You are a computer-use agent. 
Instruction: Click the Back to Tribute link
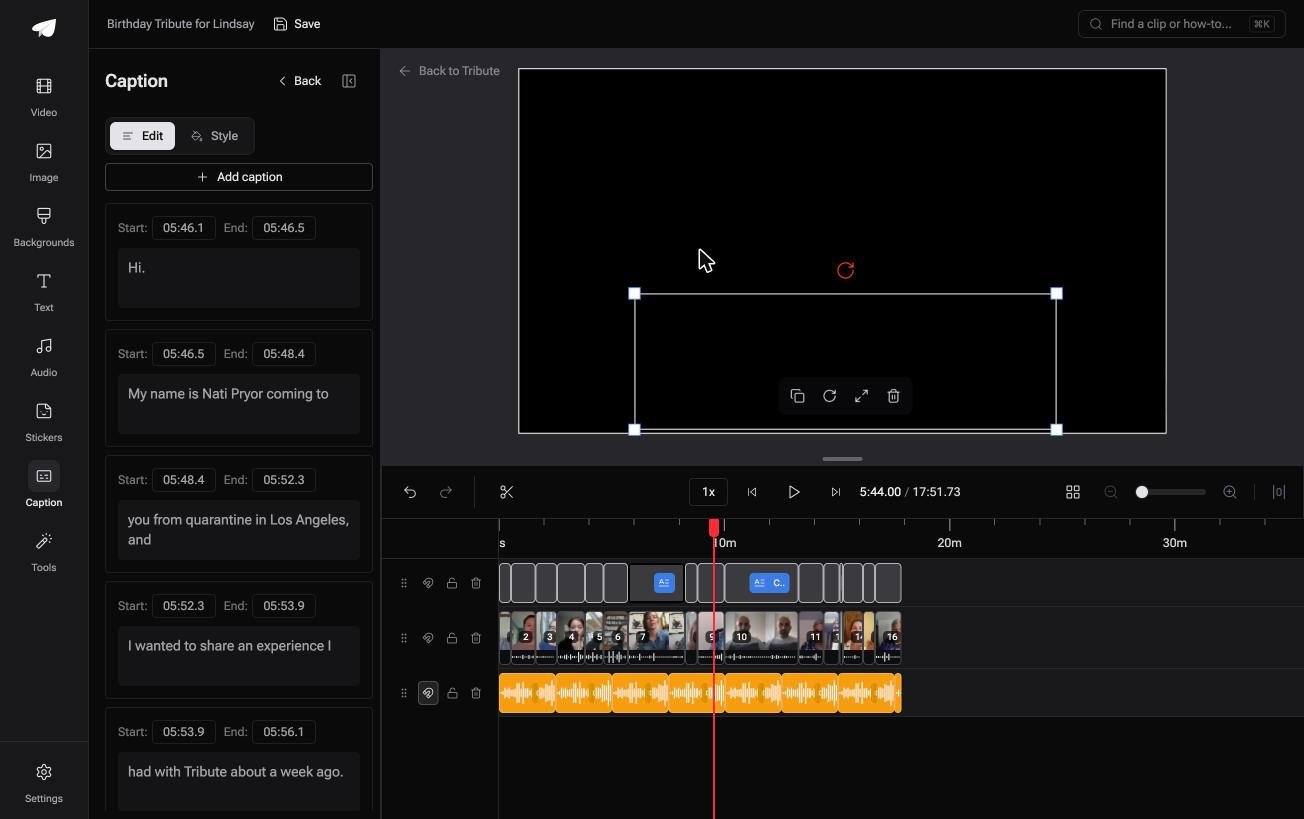[449, 71]
